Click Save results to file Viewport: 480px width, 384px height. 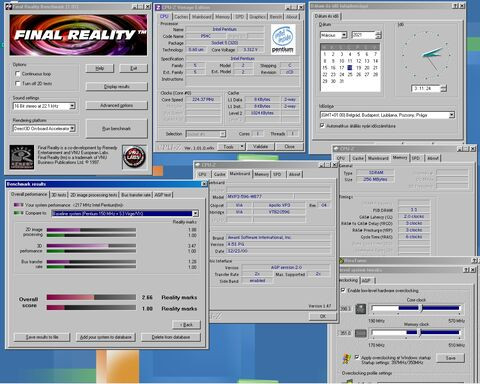(42, 337)
